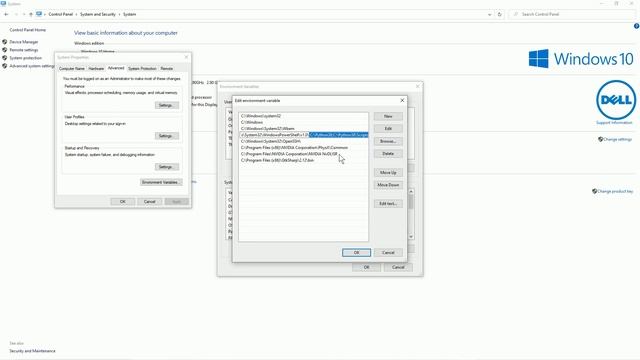Select the System32\Wbem path entry
The height and width of the screenshot is (360, 640).
tap(303, 129)
